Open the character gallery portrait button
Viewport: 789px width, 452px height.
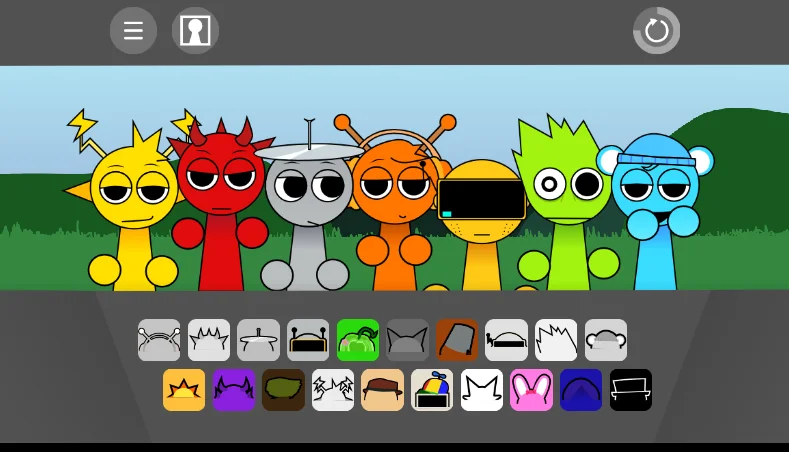(195, 31)
